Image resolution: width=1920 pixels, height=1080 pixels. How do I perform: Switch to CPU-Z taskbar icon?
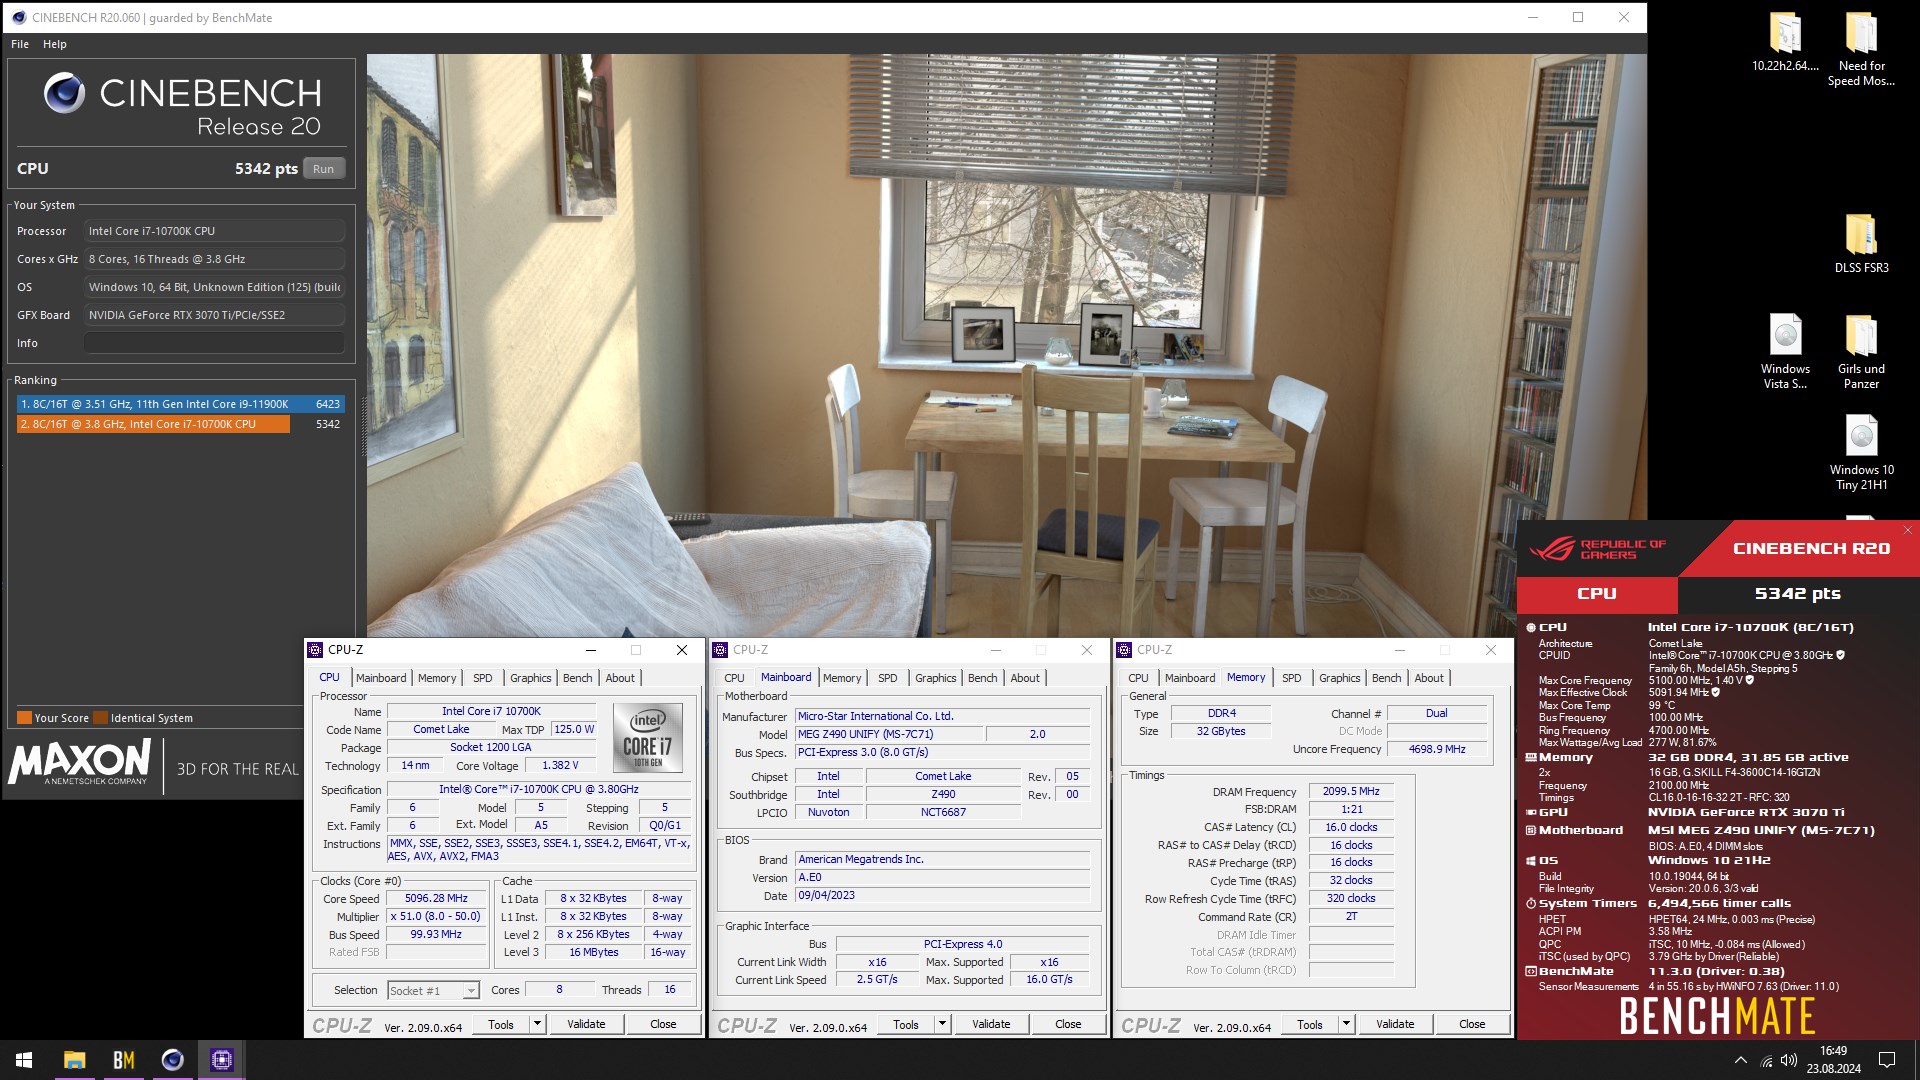click(x=221, y=1060)
